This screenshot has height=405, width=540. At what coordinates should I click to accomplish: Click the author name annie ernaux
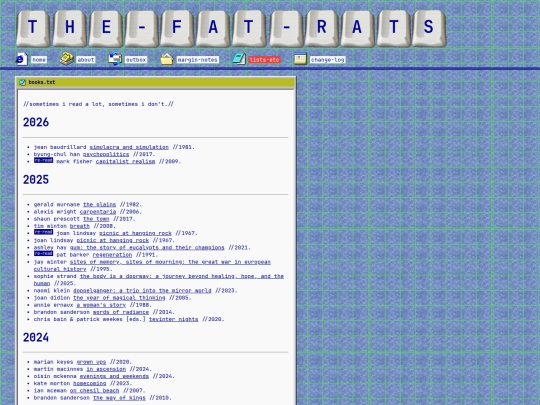coord(53,305)
